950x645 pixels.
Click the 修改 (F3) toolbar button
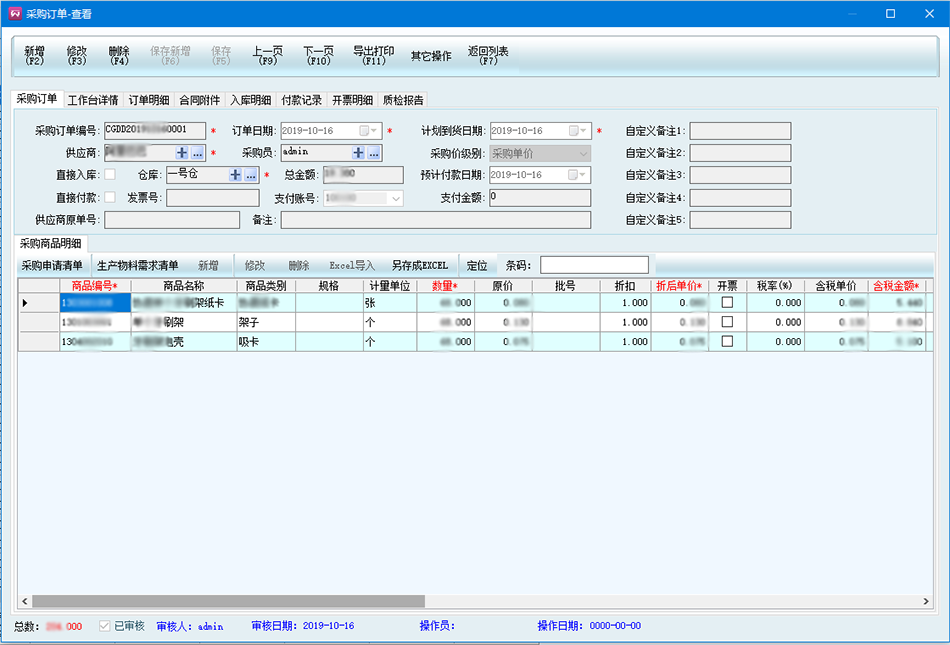77,56
